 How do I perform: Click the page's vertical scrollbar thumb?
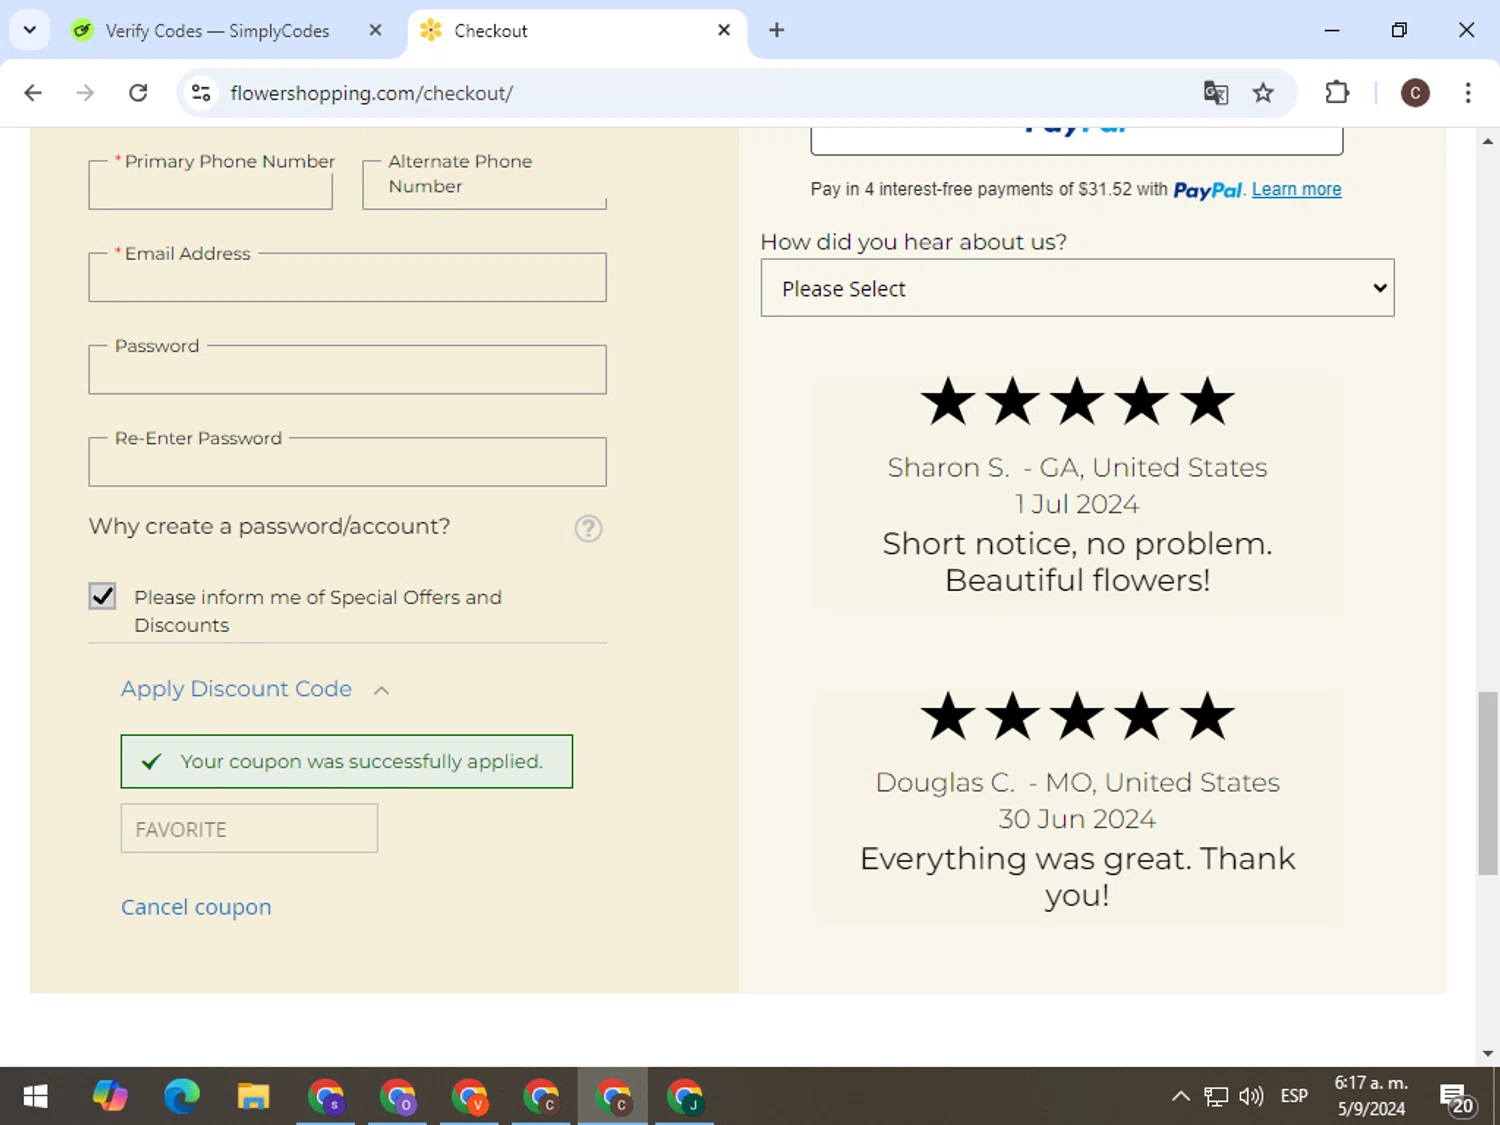(x=1488, y=782)
